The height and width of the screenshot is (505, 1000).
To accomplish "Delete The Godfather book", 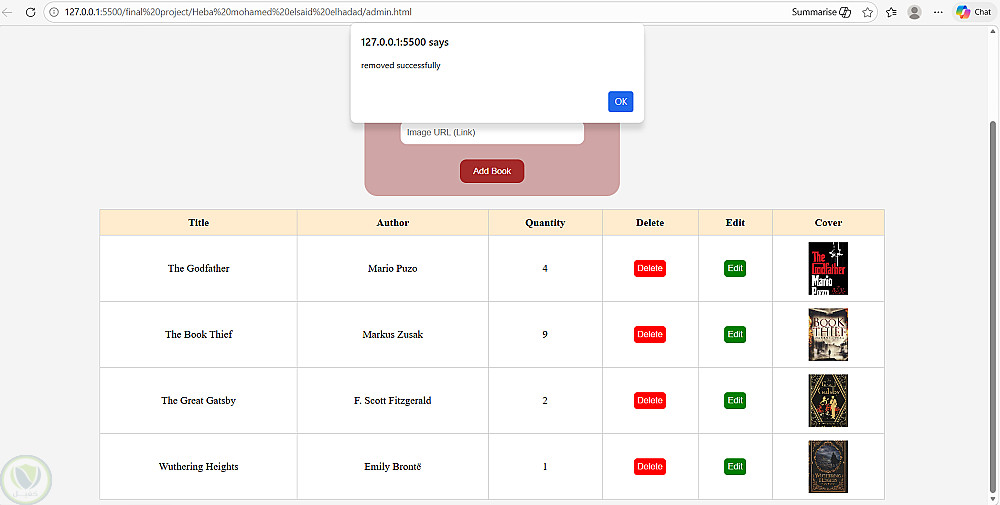I will (650, 268).
